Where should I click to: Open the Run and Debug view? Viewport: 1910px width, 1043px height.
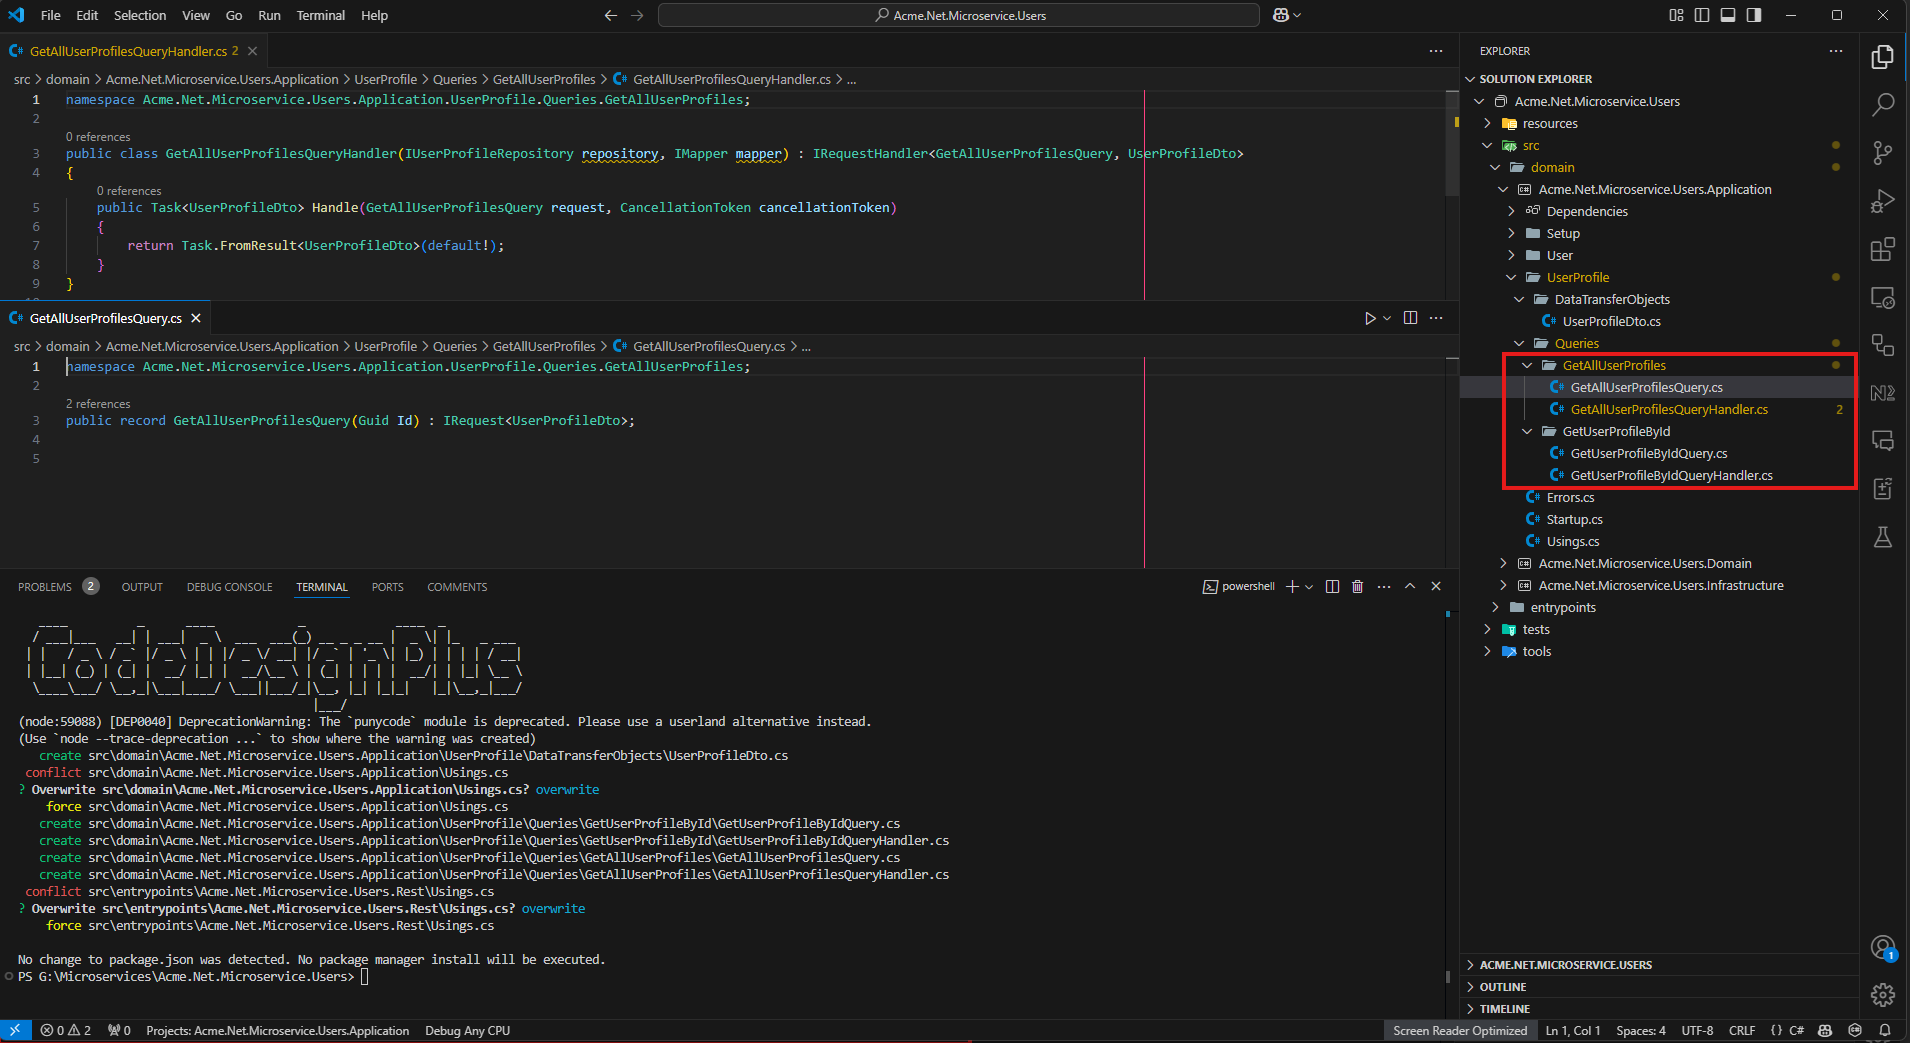(1883, 201)
